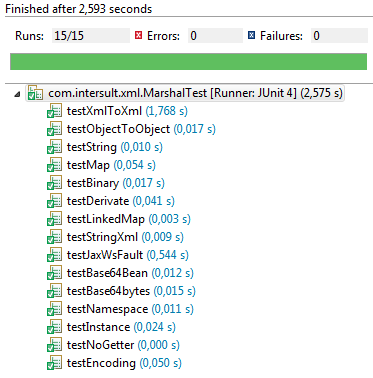Click the testBinary passed-test icon
This screenshot has height=378, width=373.
pyautogui.click(x=54, y=183)
